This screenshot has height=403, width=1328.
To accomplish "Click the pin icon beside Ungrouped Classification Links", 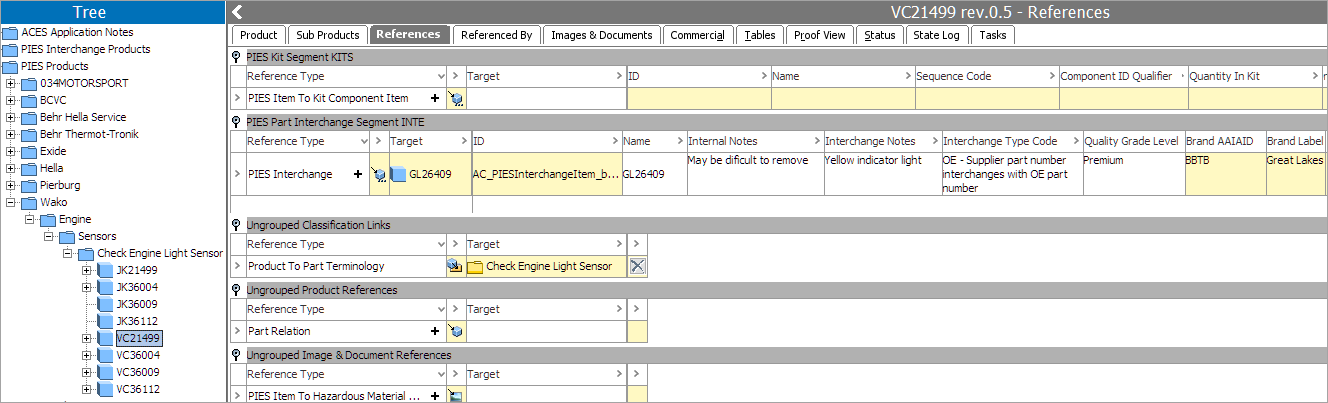I will point(236,225).
